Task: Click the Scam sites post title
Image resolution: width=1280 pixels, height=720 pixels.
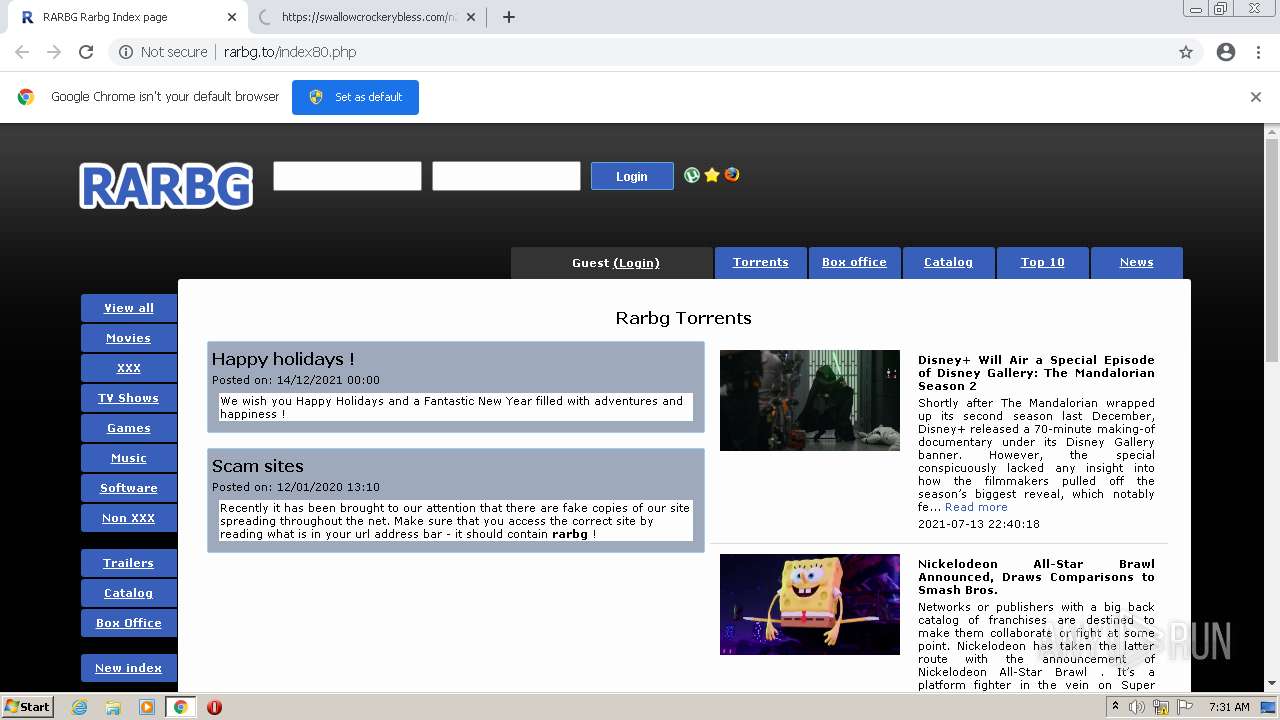Action: point(257,466)
